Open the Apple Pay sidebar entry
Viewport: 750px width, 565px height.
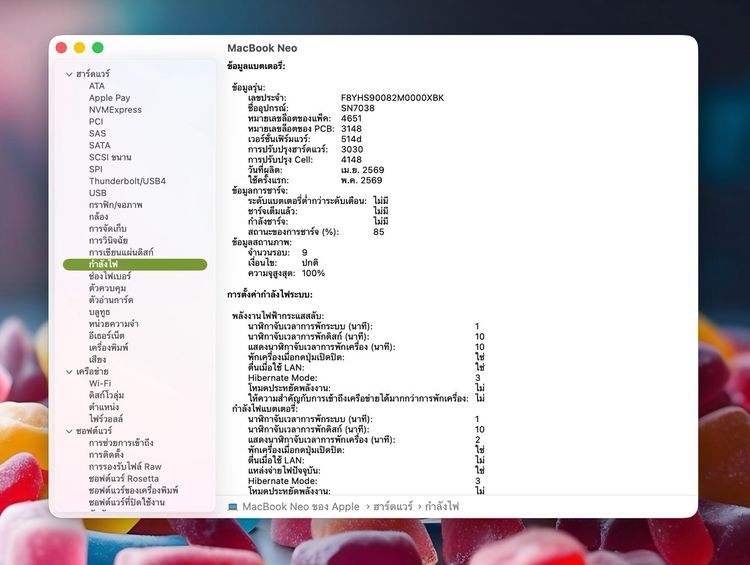point(110,98)
